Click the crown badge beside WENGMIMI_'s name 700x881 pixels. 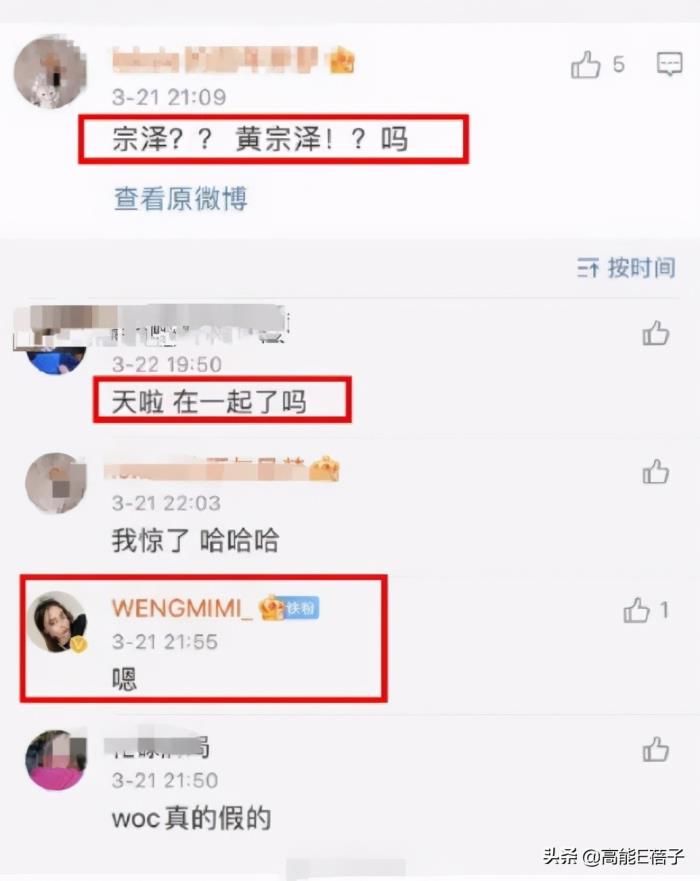pos(271,608)
